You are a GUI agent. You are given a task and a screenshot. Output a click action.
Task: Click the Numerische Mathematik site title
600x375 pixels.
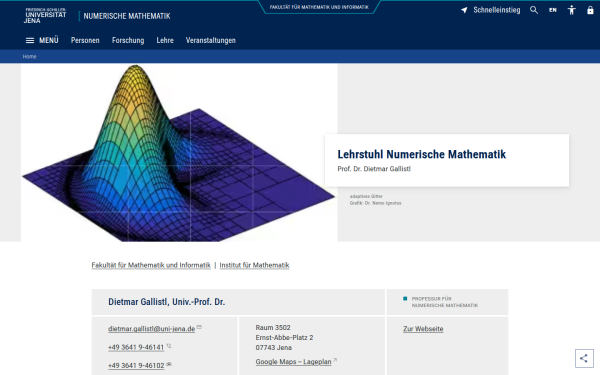[127, 16]
